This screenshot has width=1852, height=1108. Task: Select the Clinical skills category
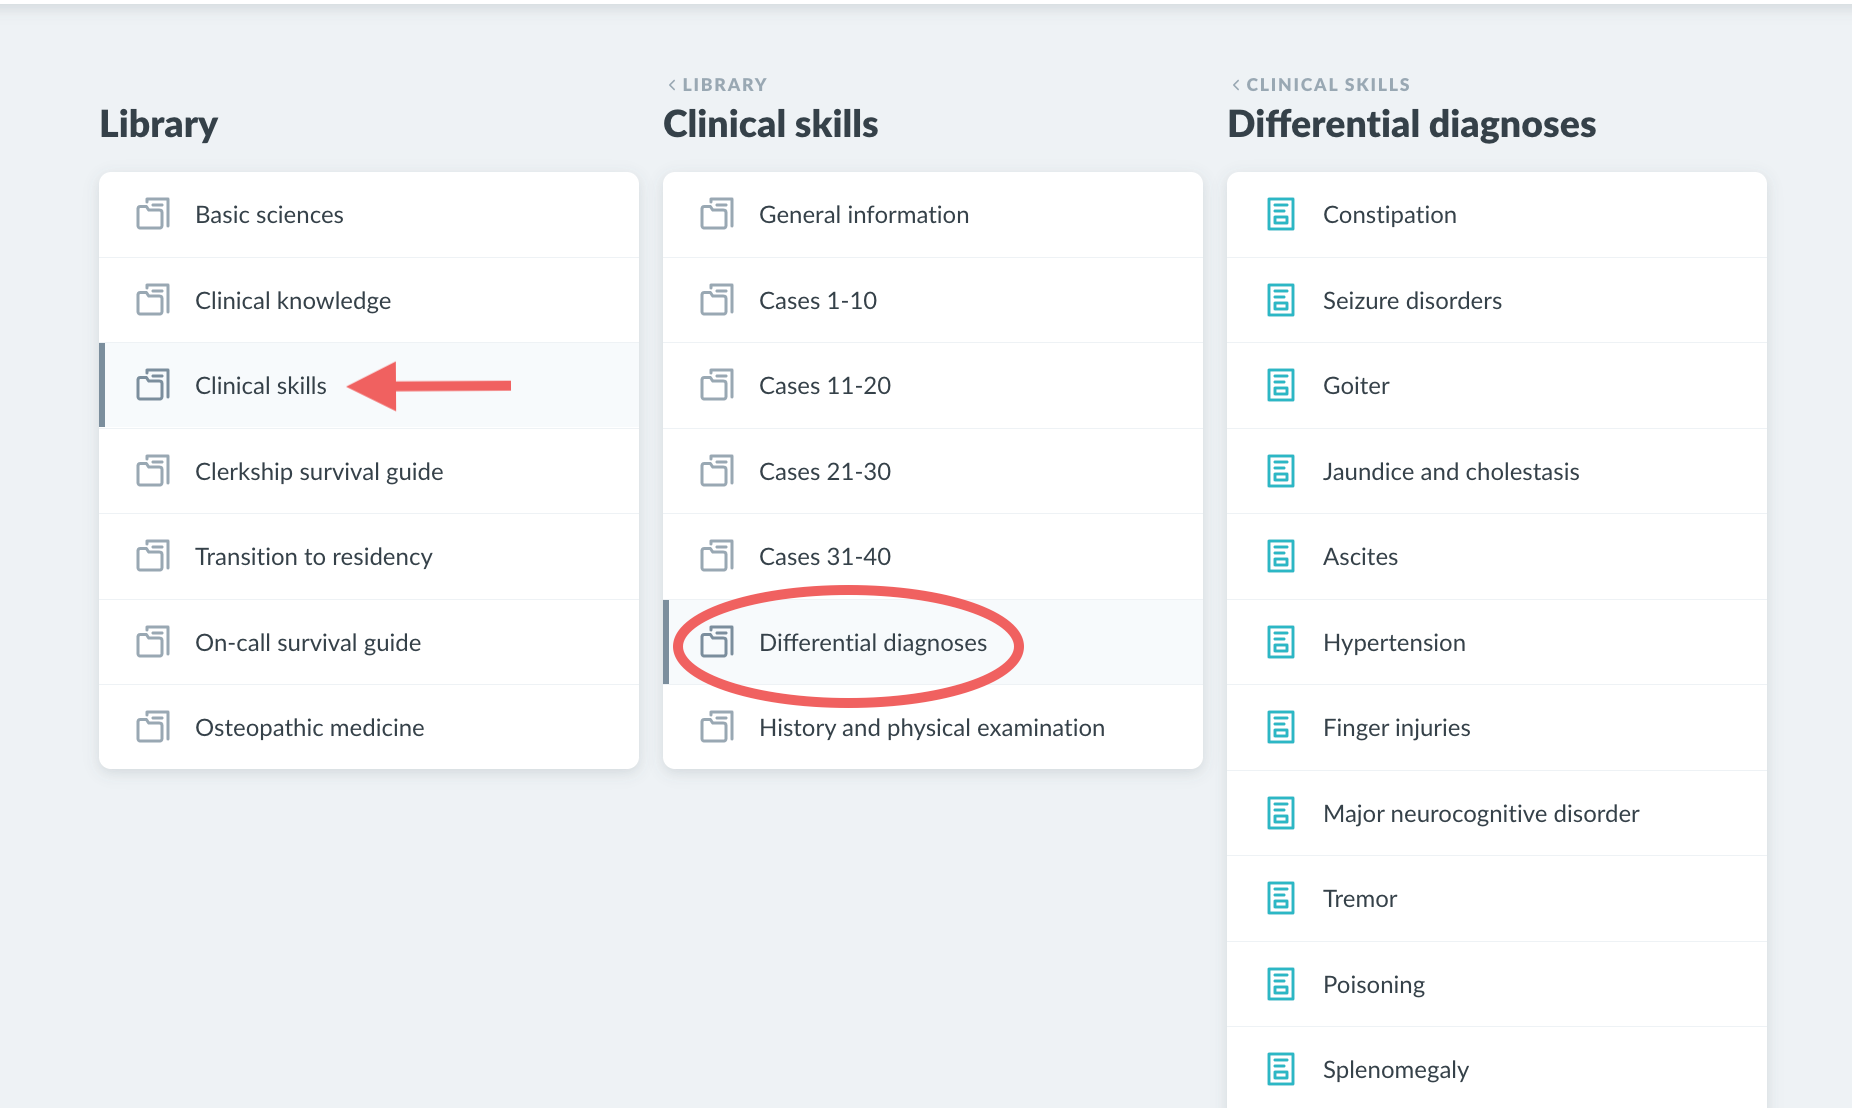[369, 386]
